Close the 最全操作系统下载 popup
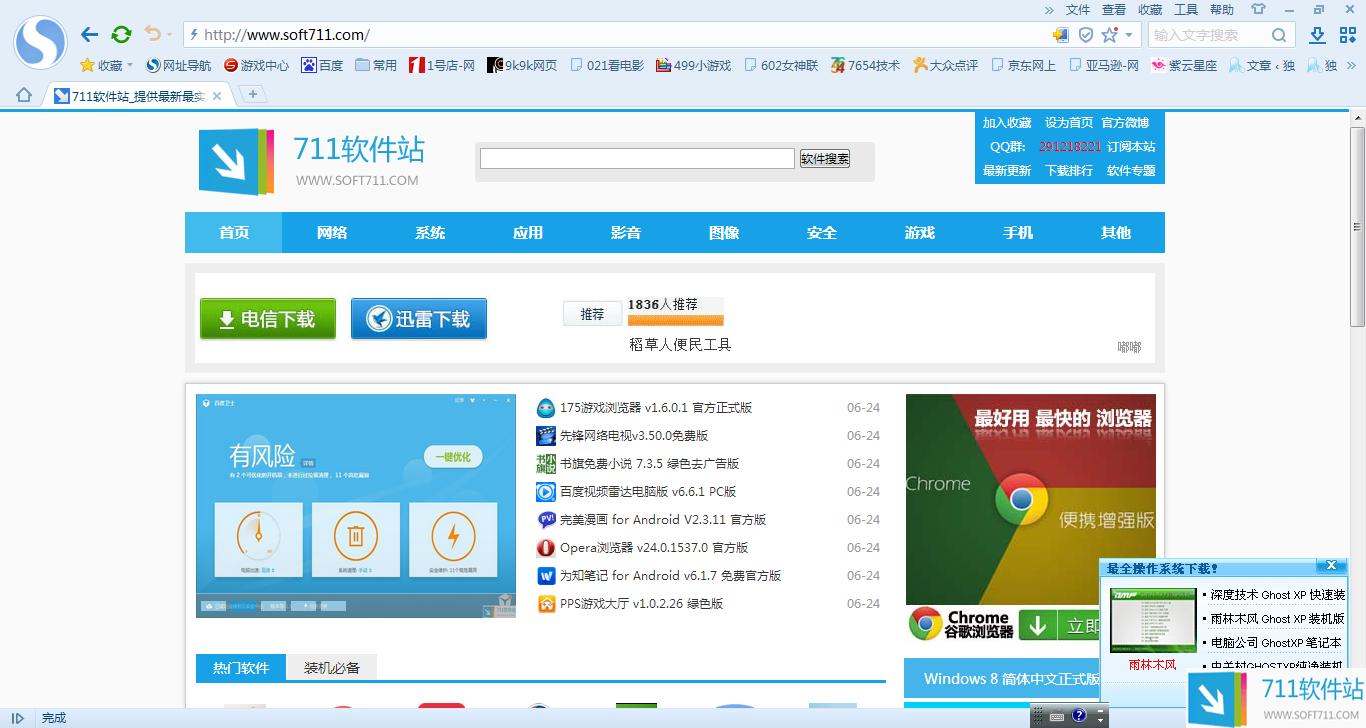 [x=1331, y=566]
